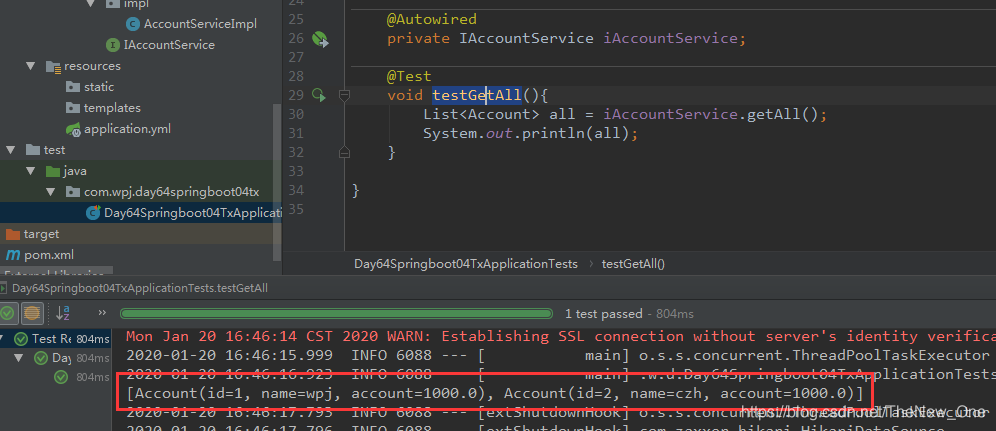The height and width of the screenshot is (431, 996).
Task: Click the fold end marker at line 32
Action: 344,152
